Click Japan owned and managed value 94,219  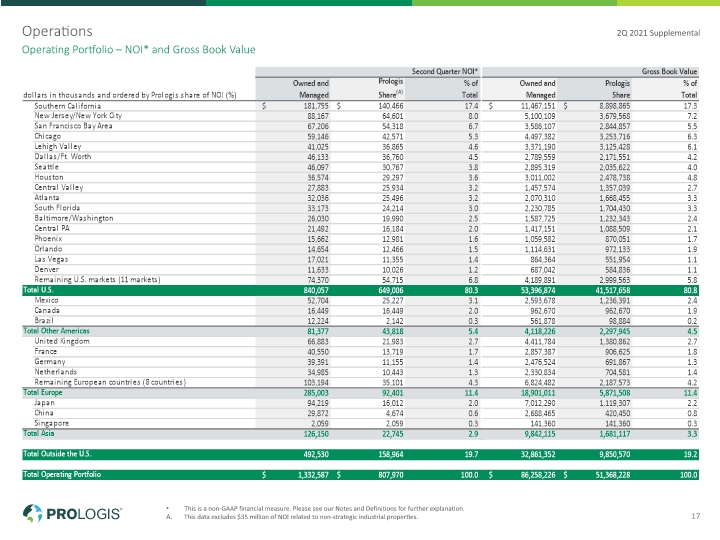(318, 403)
